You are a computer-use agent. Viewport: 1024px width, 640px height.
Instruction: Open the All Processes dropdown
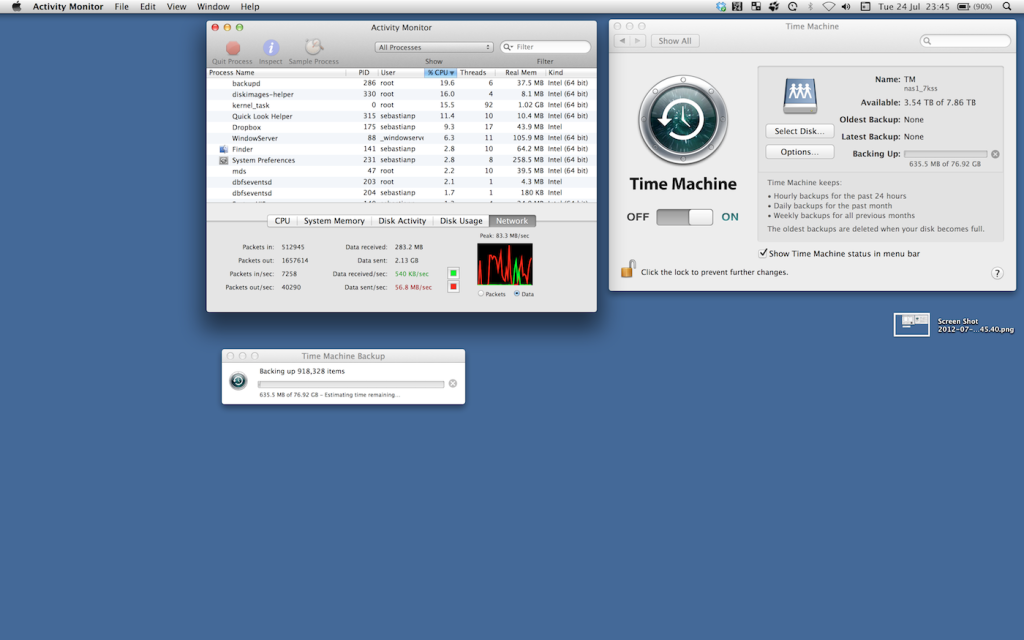click(x=434, y=47)
